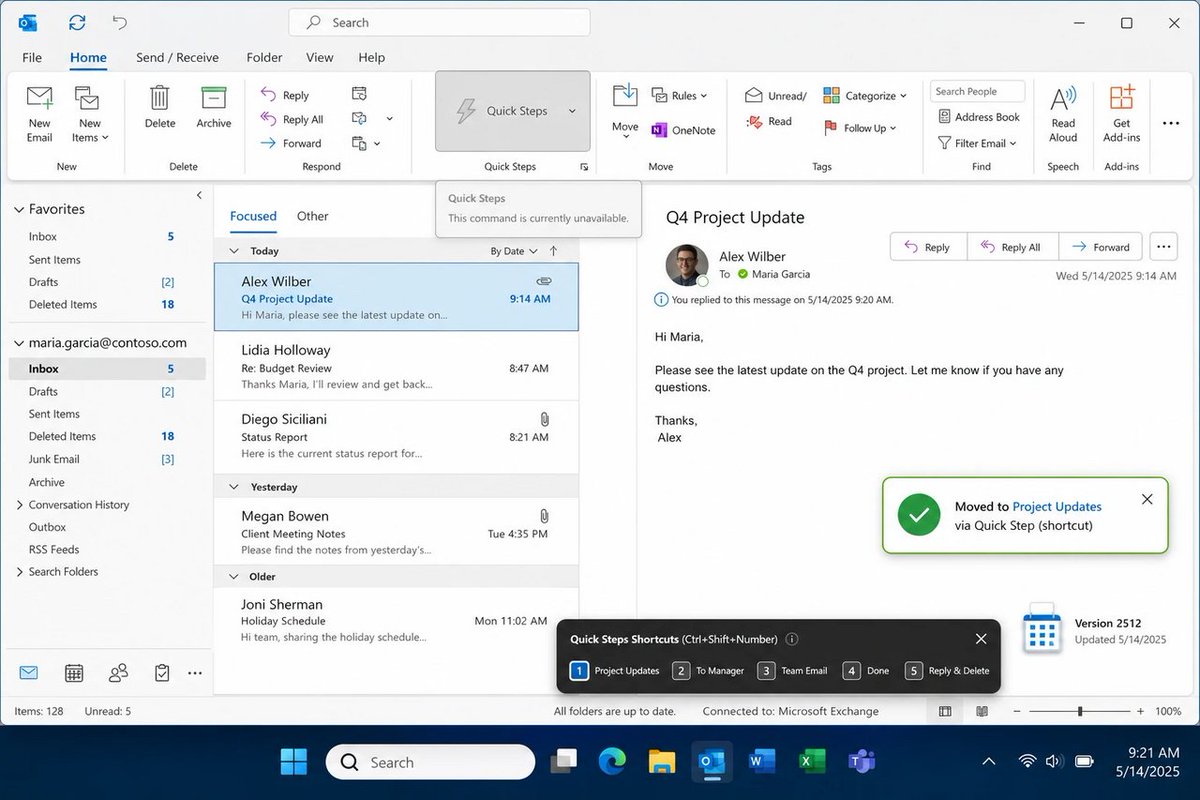Click the Project Updates link in notification
The width and height of the screenshot is (1200, 800).
1057,507
